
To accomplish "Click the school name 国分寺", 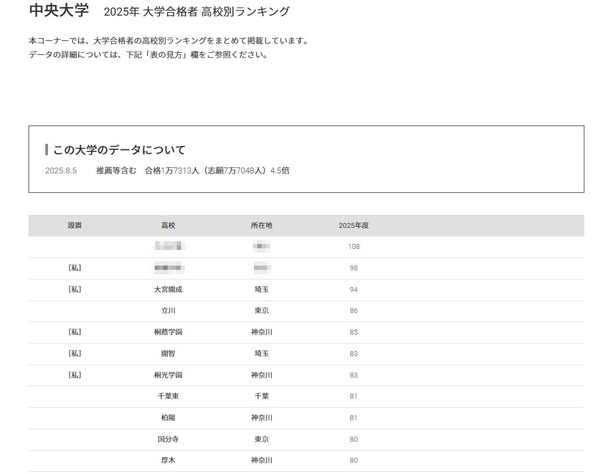I will point(168,439).
